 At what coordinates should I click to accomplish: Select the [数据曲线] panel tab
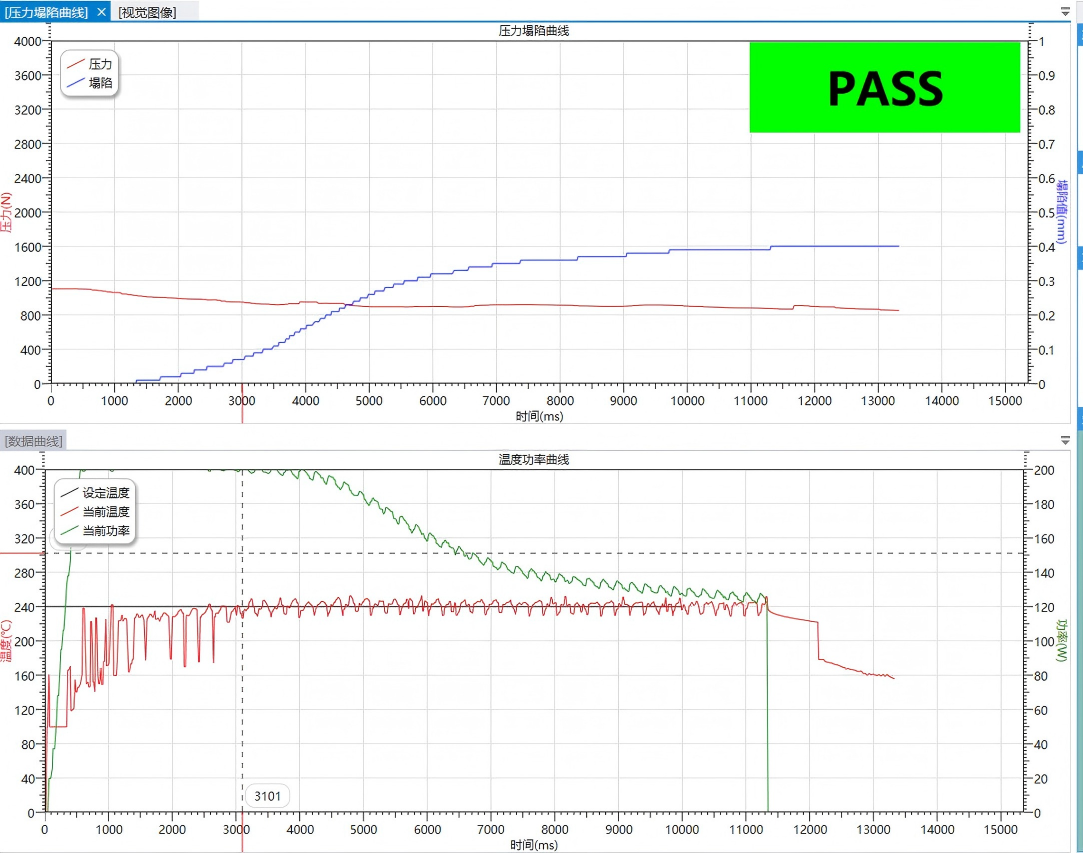click(x=33, y=441)
